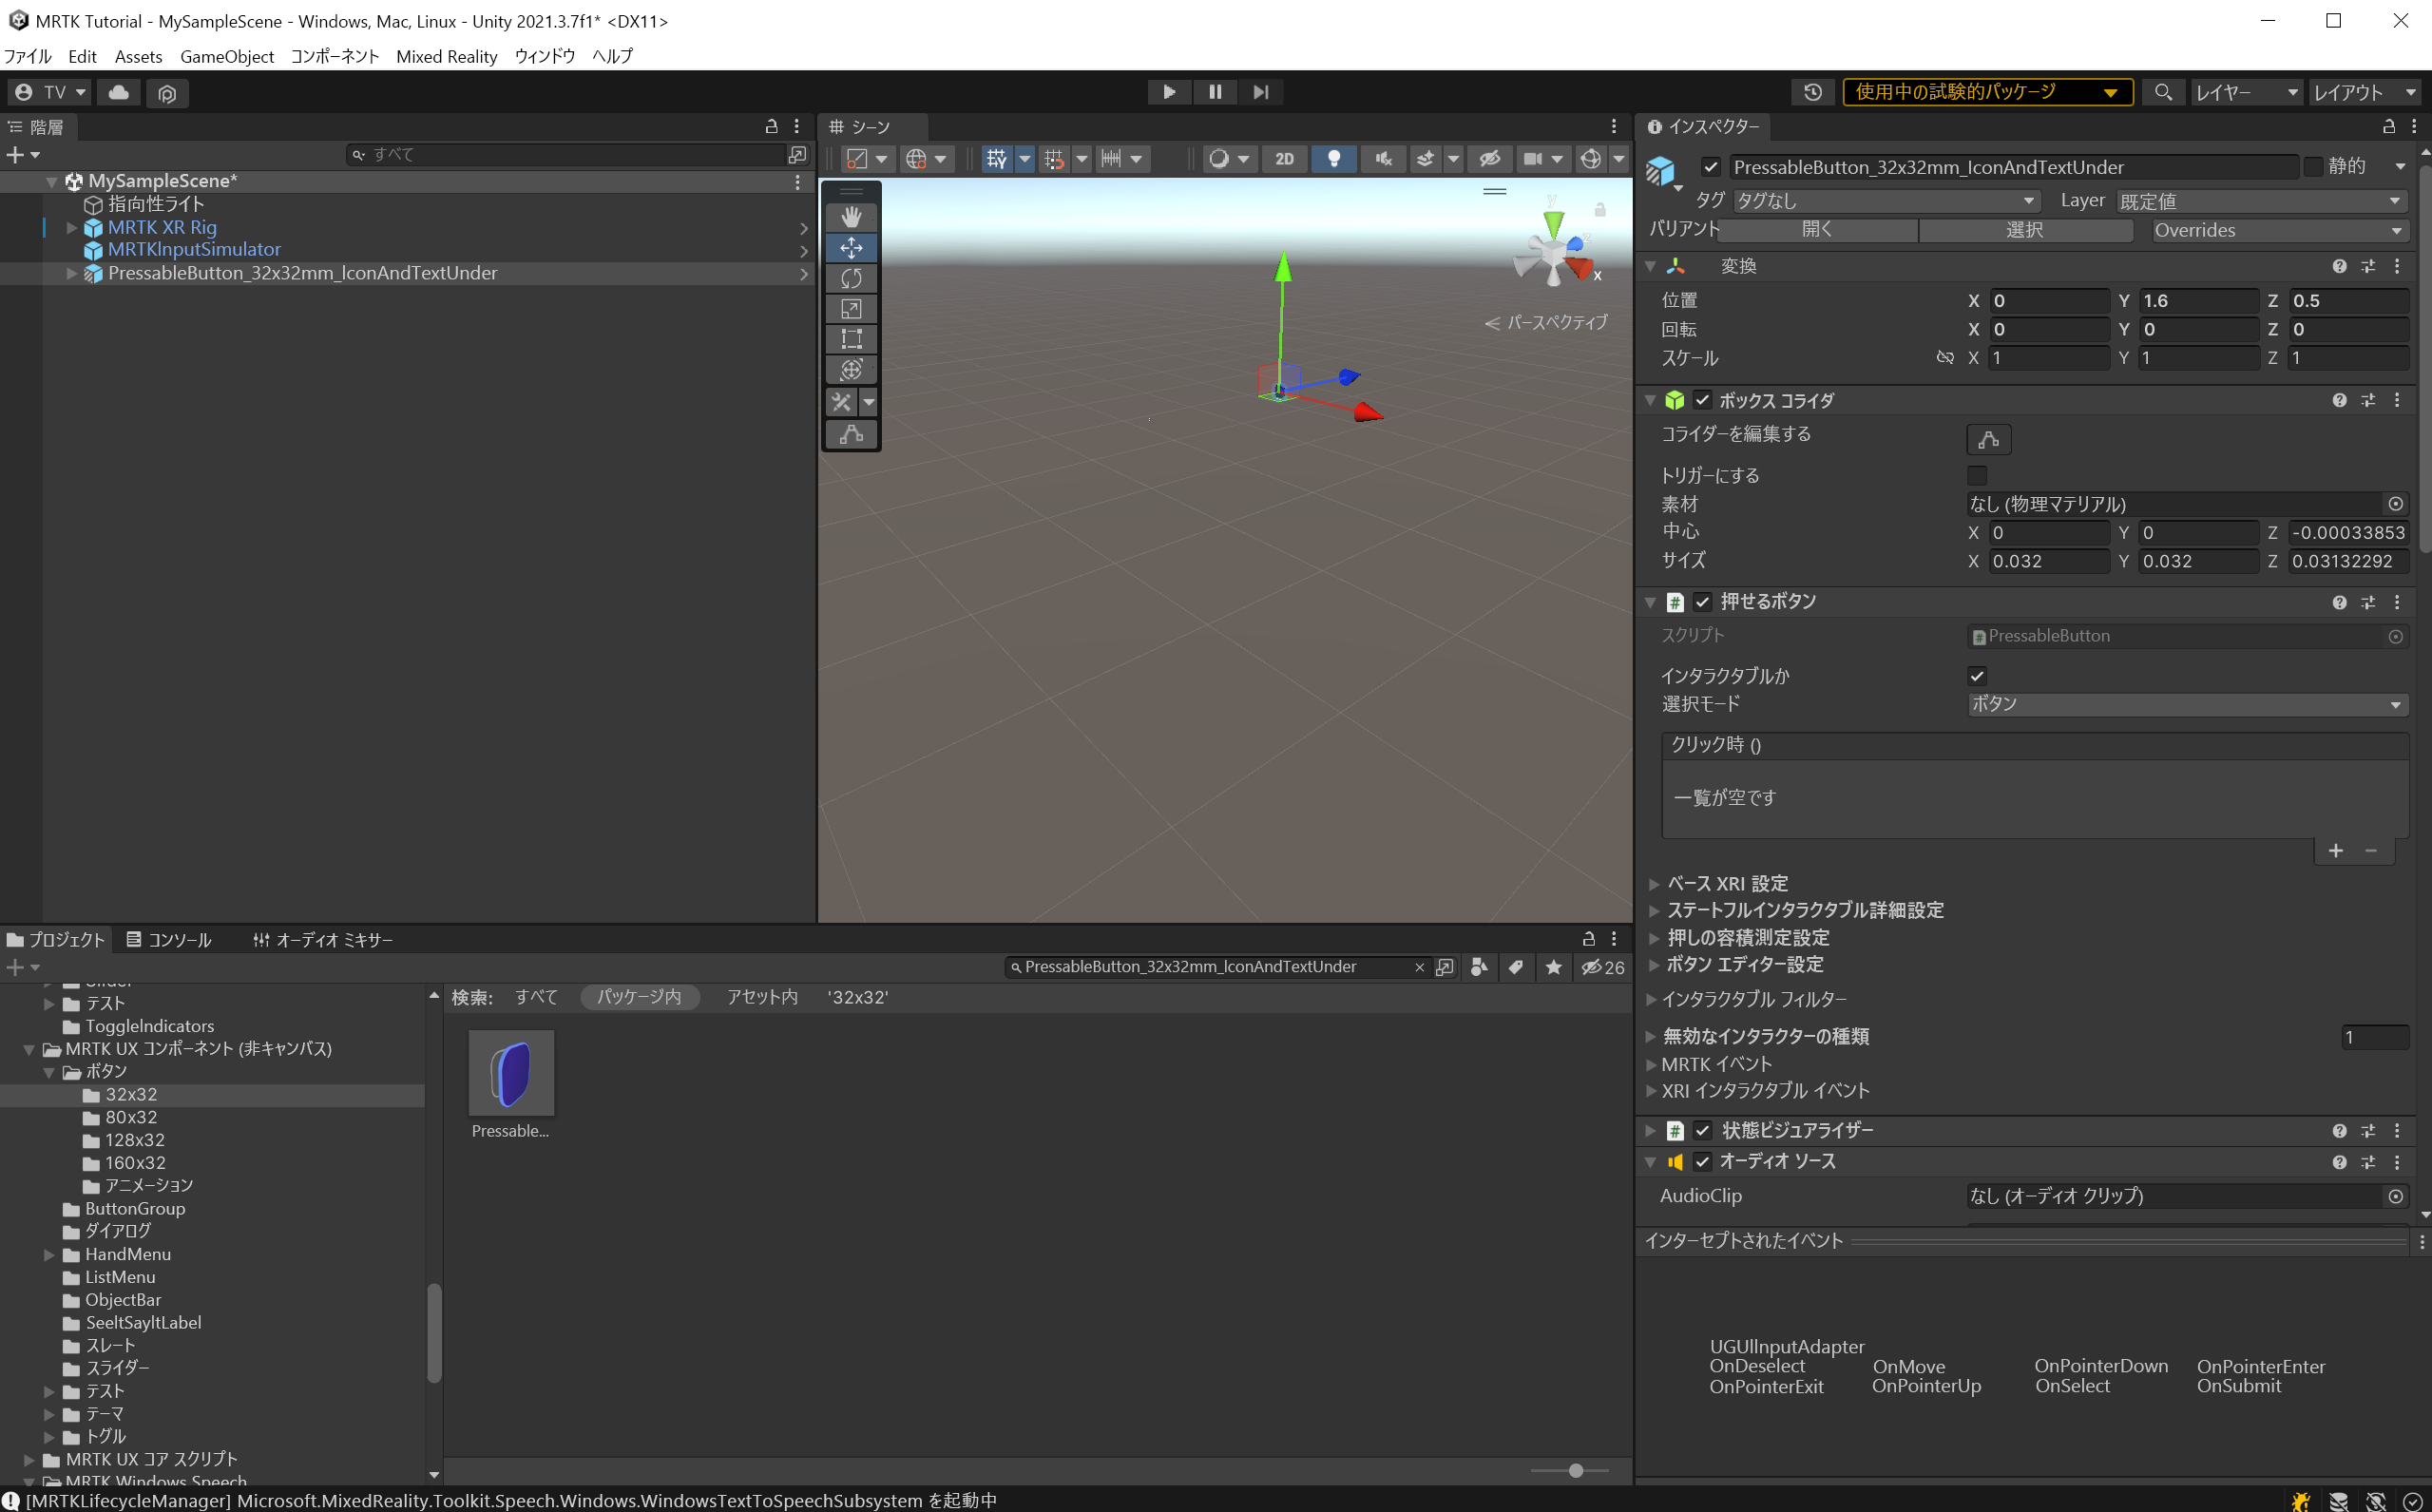The image size is (2432, 1512).
Task: Select the Scale tool in scene
Action: tap(851, 309)
